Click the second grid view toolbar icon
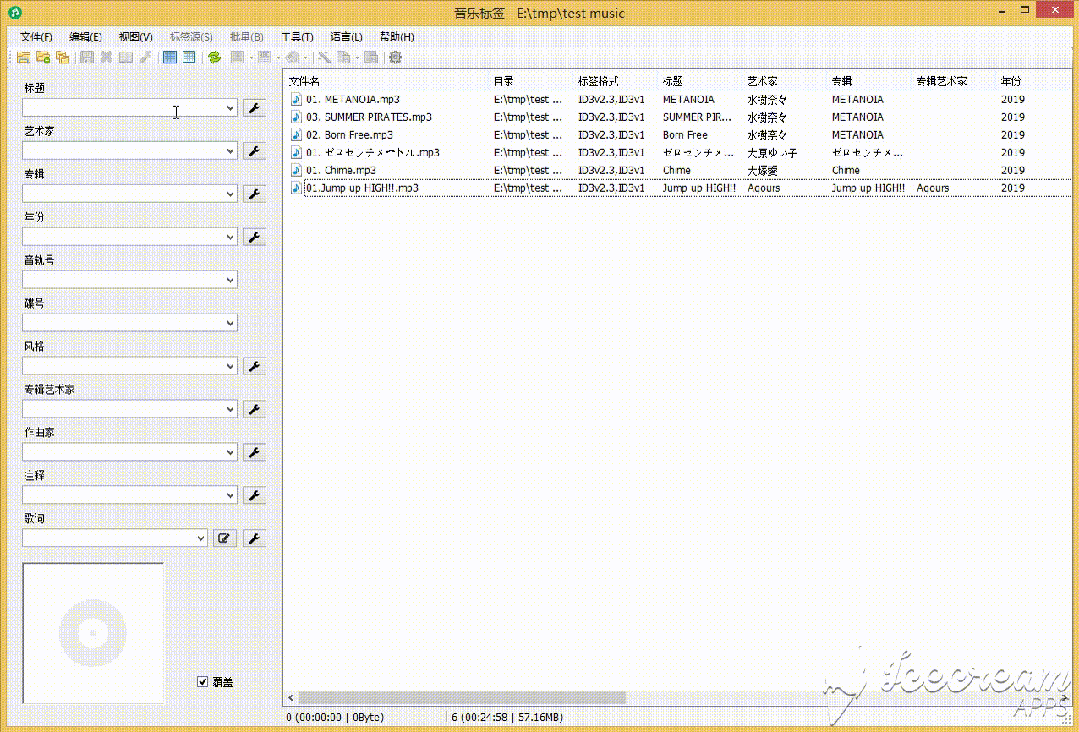Screen dimensions: 1079x732 [189, 57]
